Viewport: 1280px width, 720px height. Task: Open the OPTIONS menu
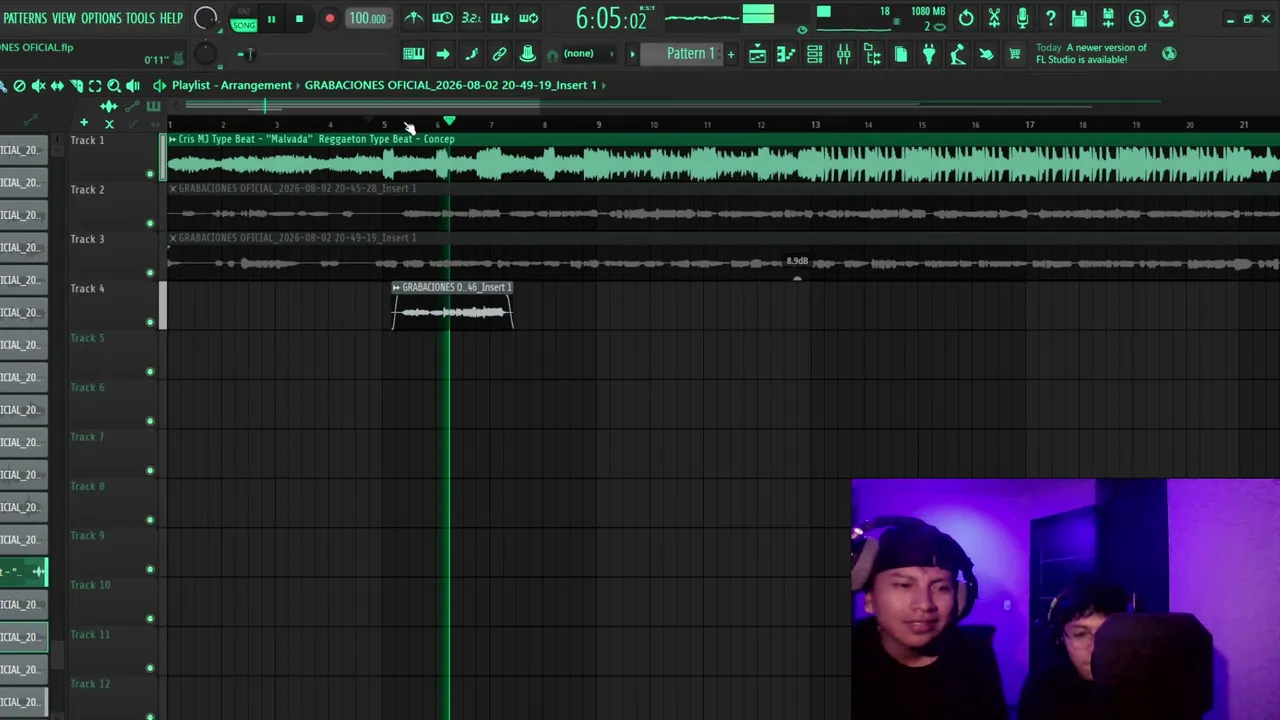(x=101, y=18)
